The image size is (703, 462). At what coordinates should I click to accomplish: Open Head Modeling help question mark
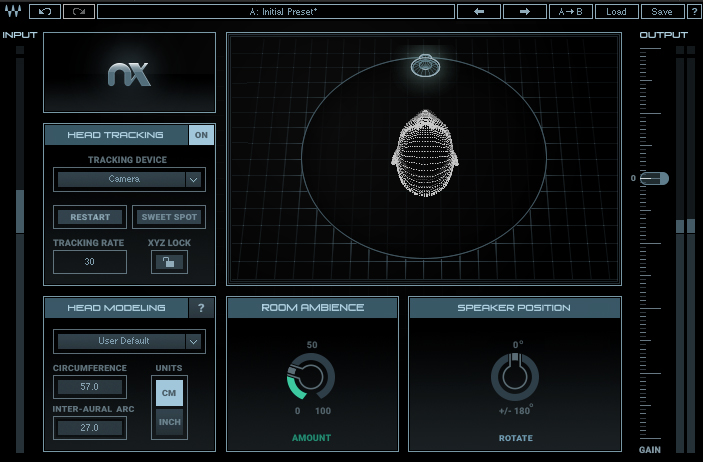coord(201,308)
